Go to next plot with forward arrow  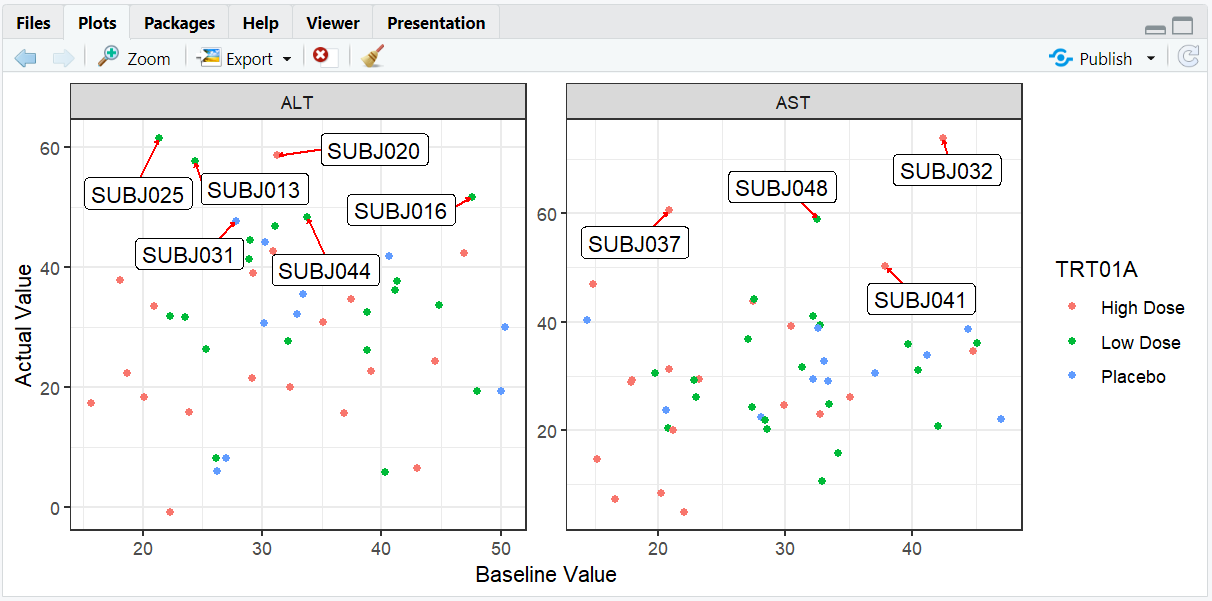click(x=63, y=58)
